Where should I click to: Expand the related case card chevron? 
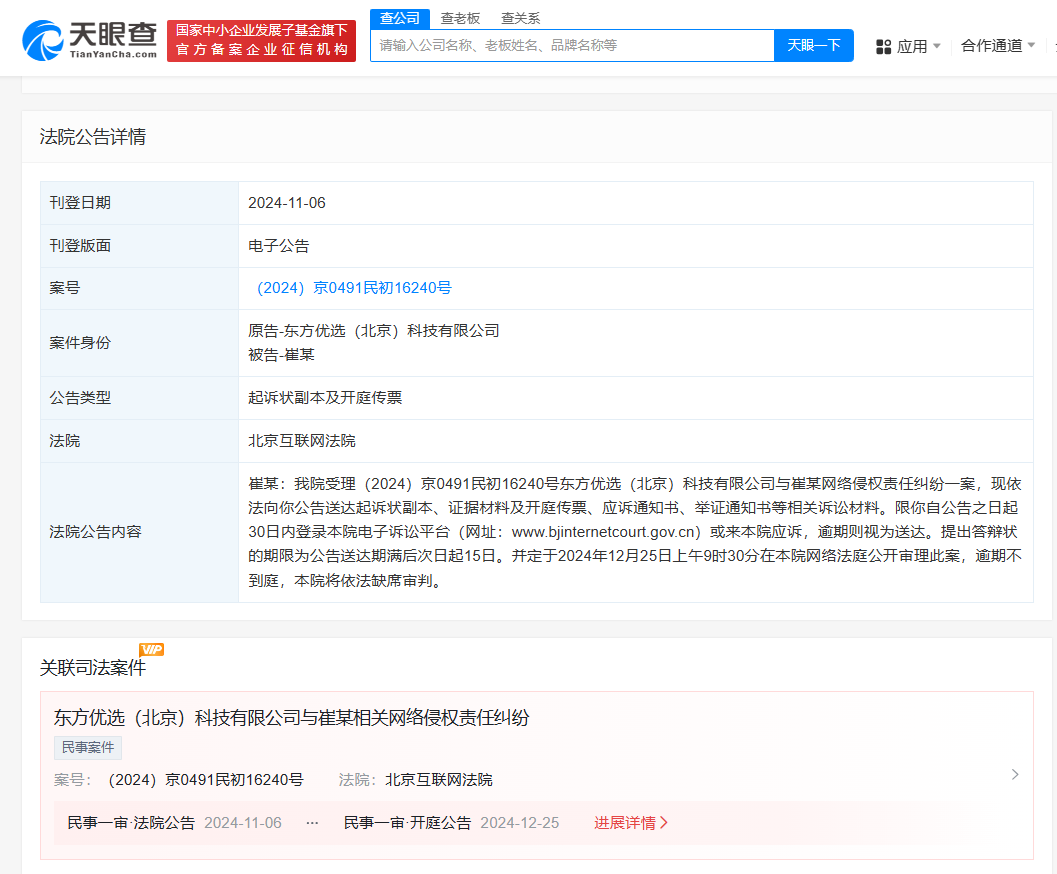[1015, 774]
